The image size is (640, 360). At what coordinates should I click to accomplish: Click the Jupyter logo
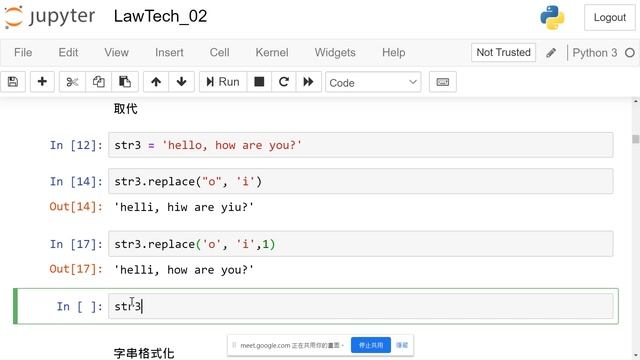click(x=49, y=17)
